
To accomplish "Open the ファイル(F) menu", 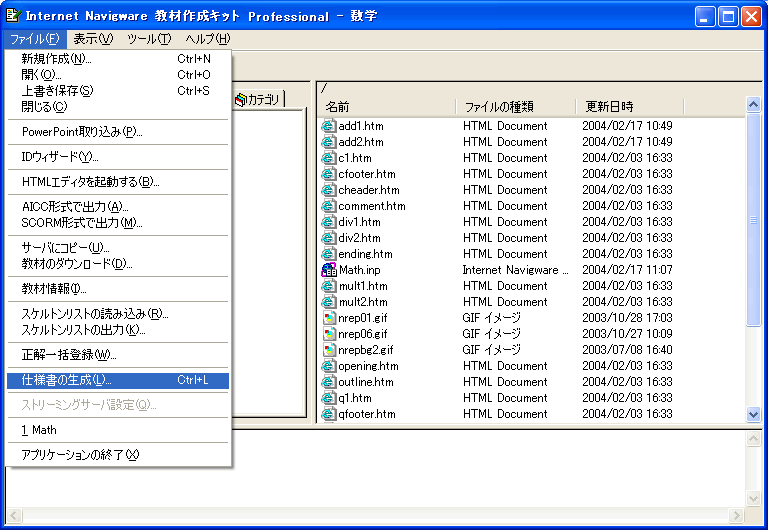I will pos(35,39).
